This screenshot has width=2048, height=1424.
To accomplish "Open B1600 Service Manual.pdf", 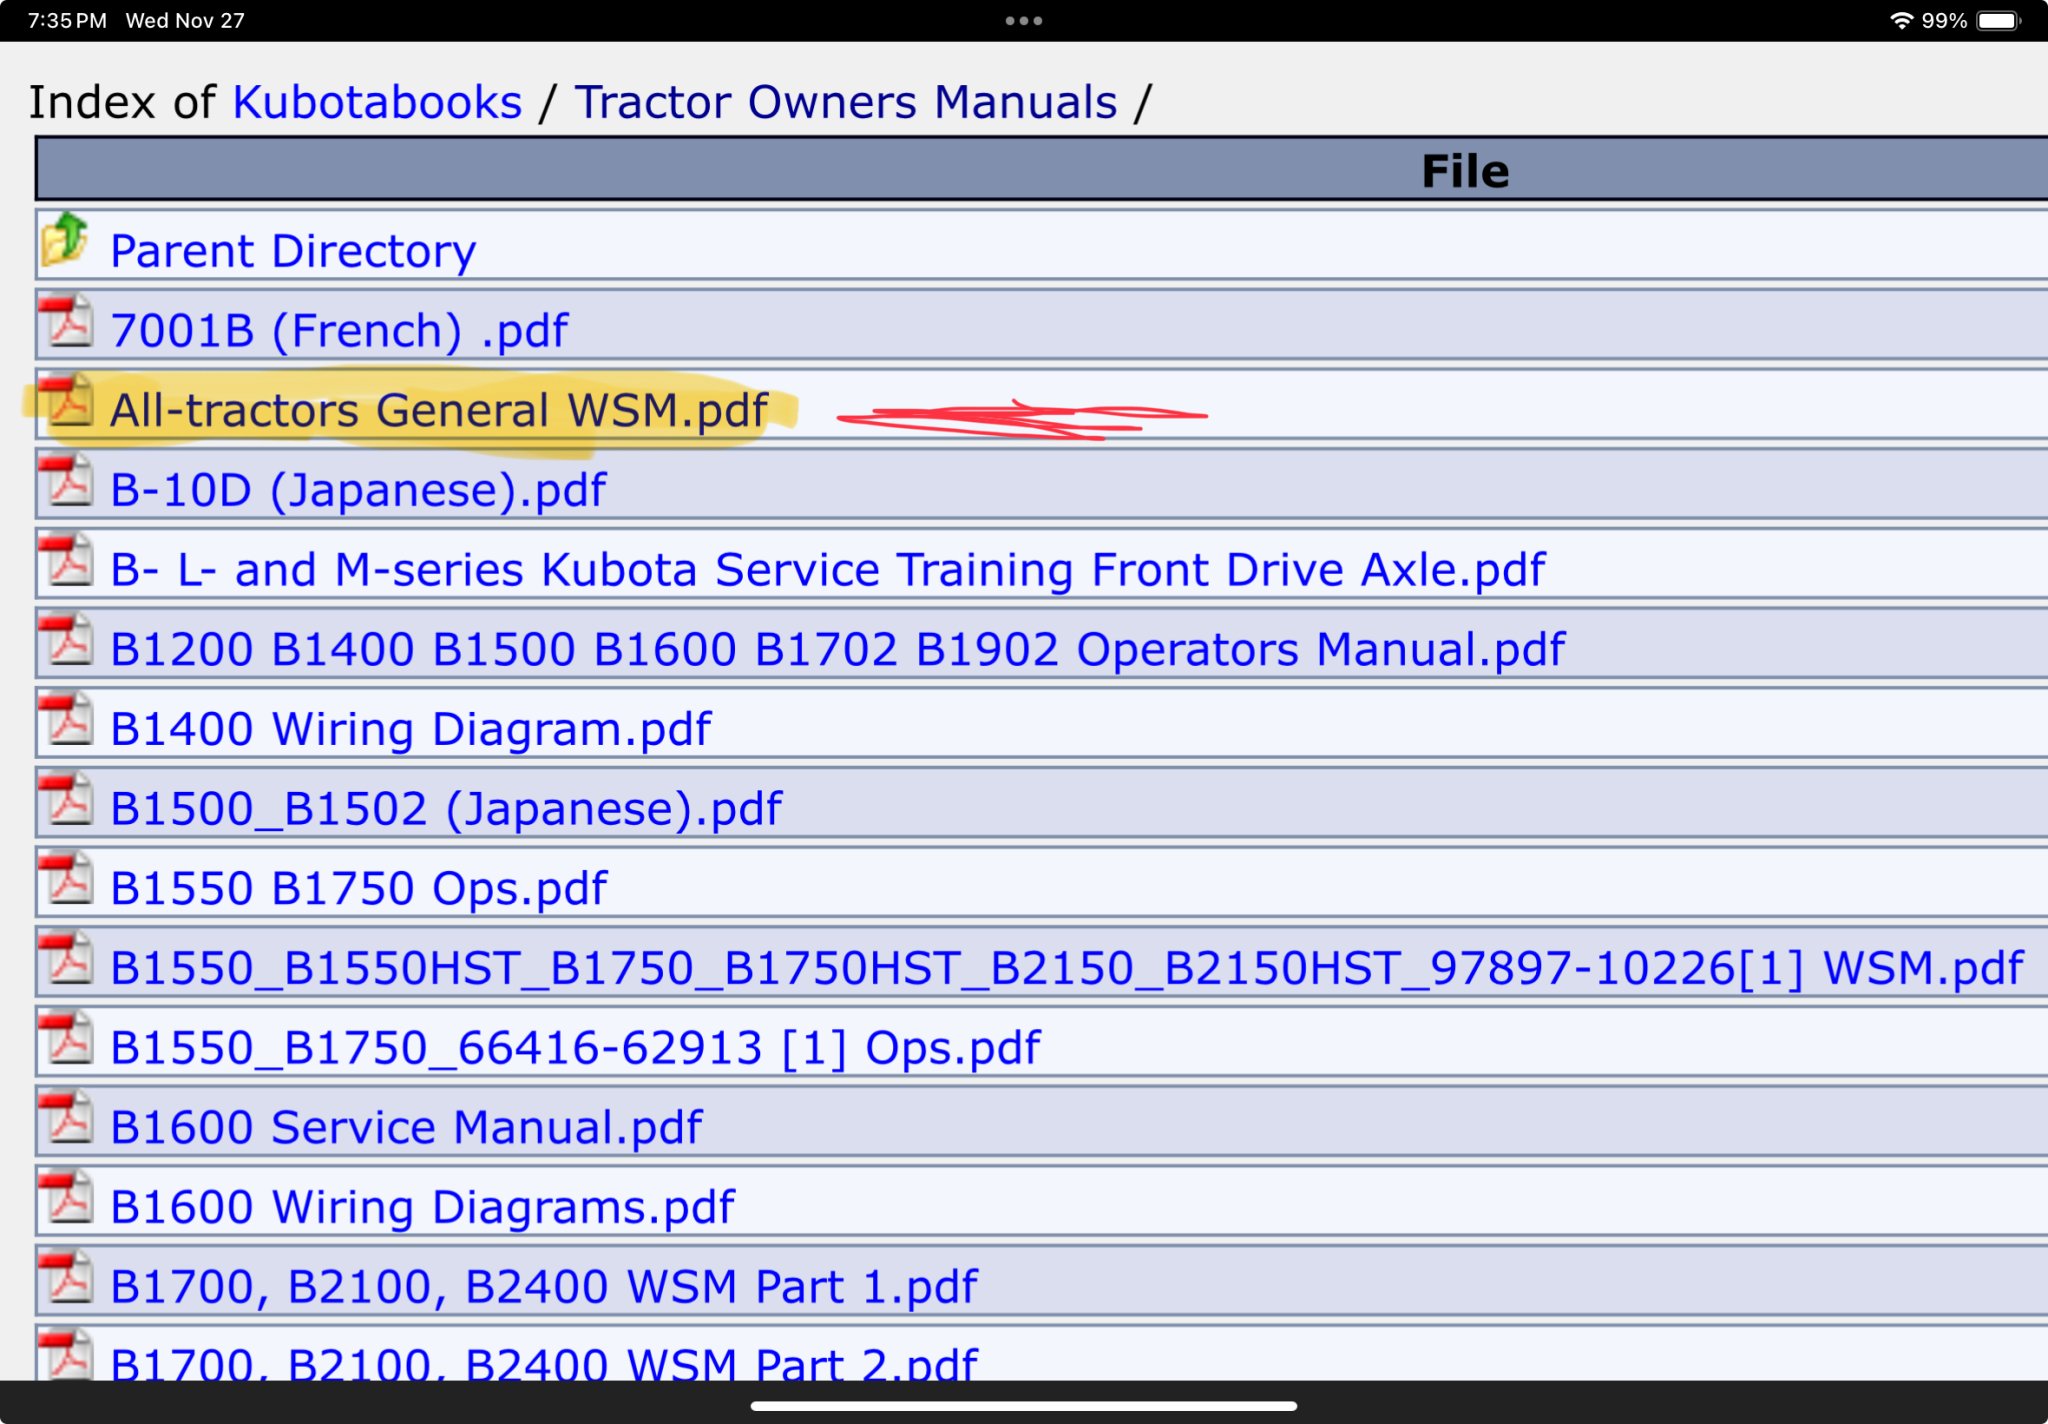I will pos(406,1127).
